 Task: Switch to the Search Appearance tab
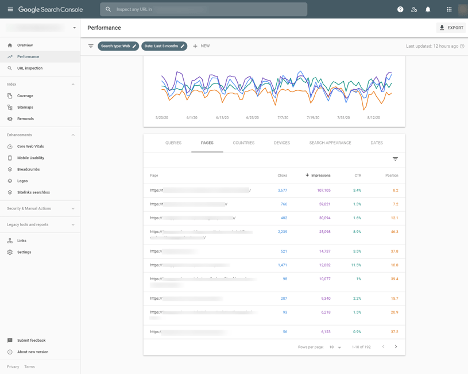point(330,143)
